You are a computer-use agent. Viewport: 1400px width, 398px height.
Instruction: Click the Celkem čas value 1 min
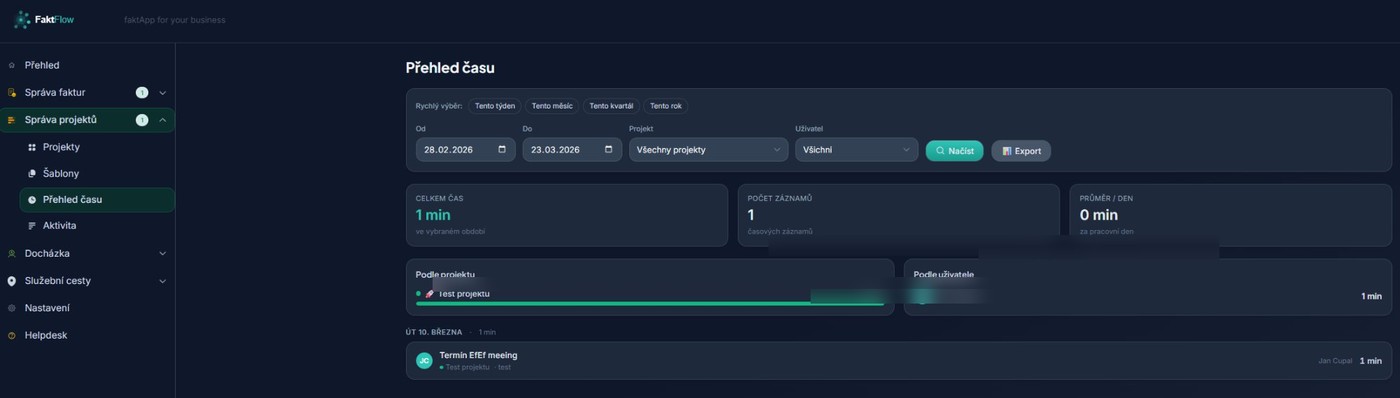[x=433, y=215]
